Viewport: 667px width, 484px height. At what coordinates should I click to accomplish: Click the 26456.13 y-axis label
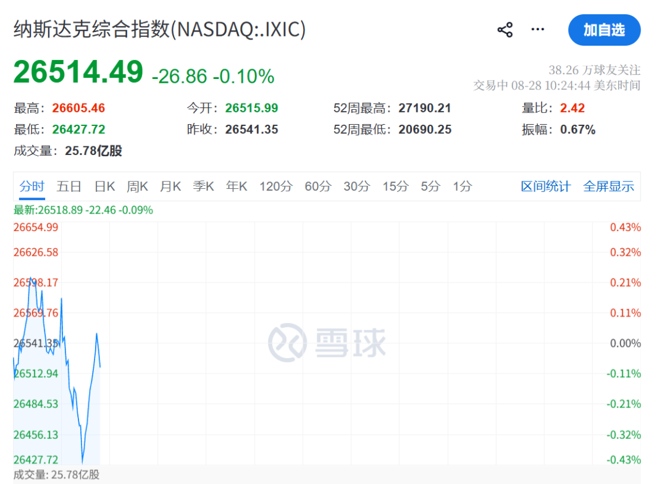coord(36,435)
